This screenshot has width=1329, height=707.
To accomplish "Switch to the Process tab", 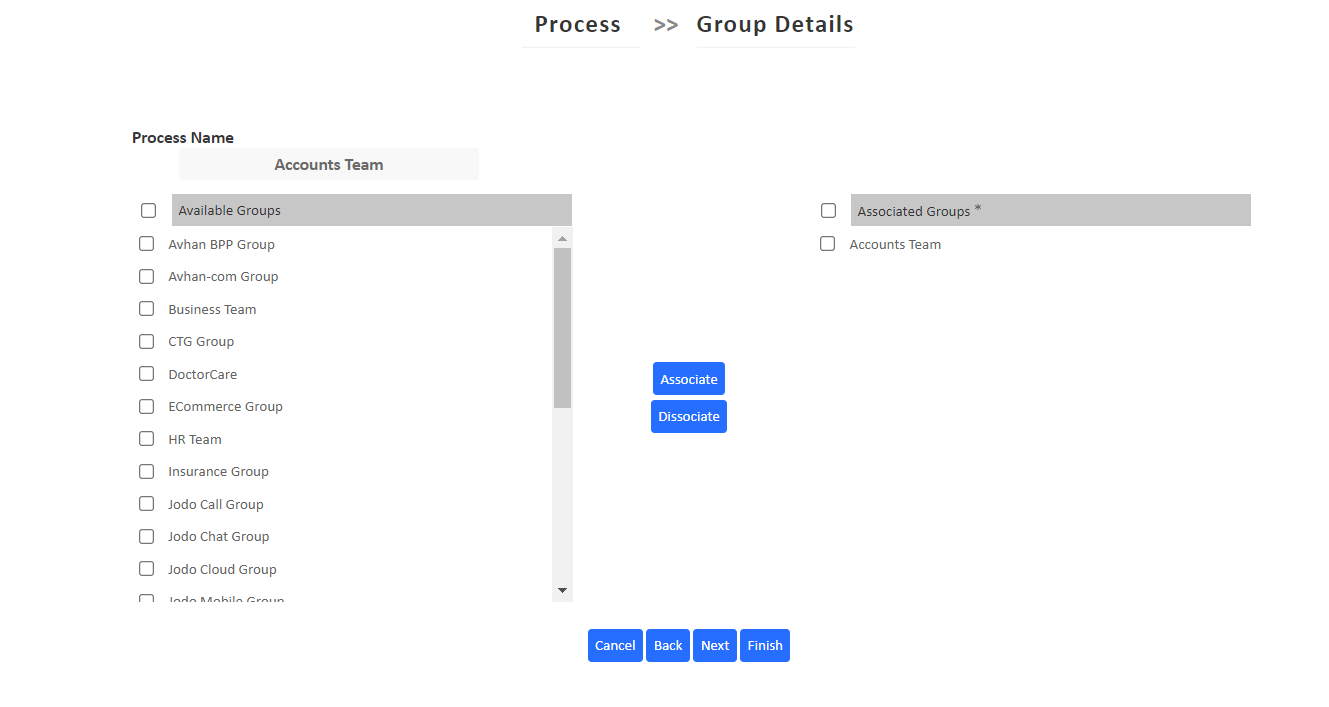I will [579, 24].
